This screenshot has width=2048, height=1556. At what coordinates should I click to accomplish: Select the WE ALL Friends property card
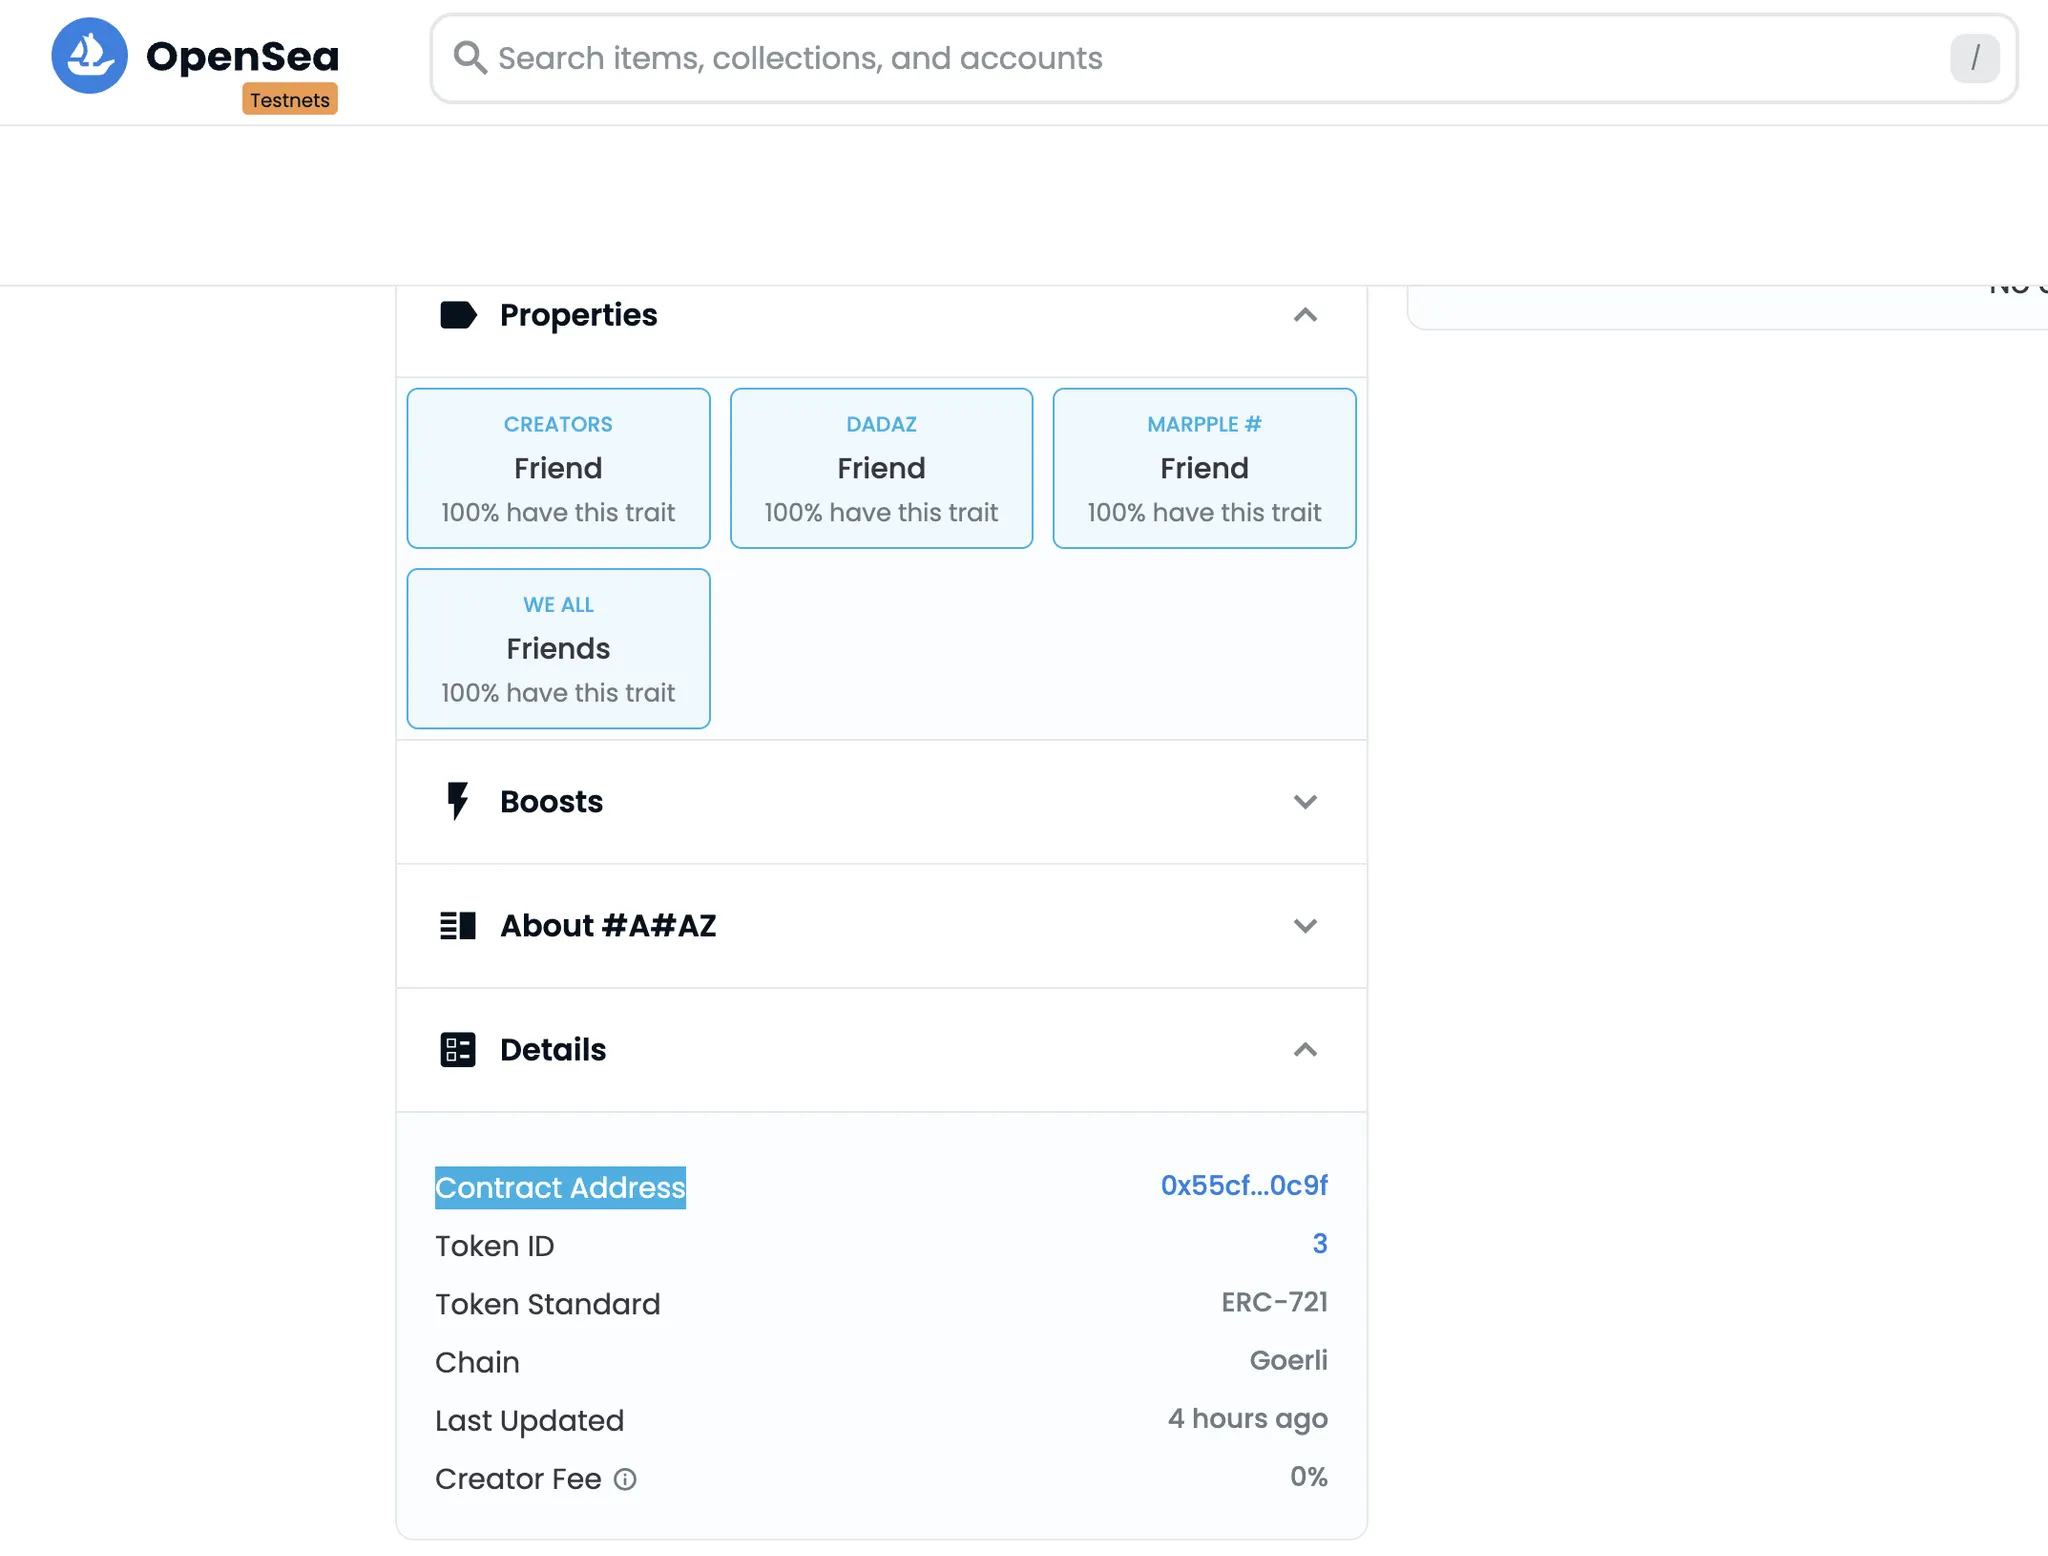558,648
